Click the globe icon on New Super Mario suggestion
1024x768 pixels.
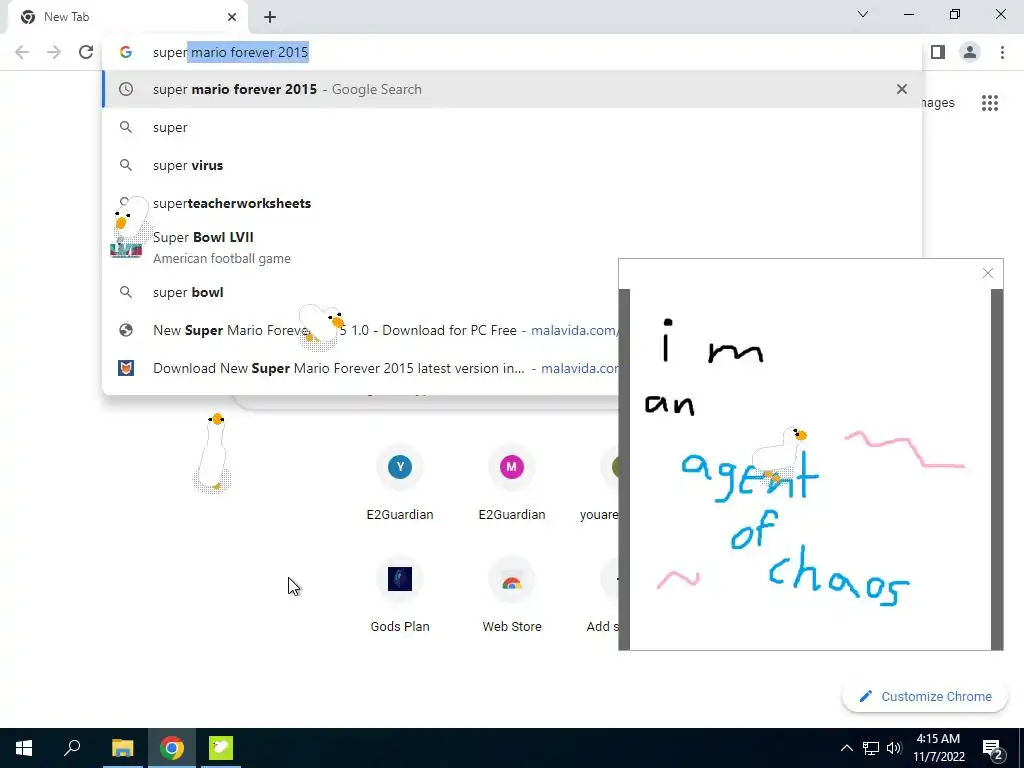[x=126, y=330]
